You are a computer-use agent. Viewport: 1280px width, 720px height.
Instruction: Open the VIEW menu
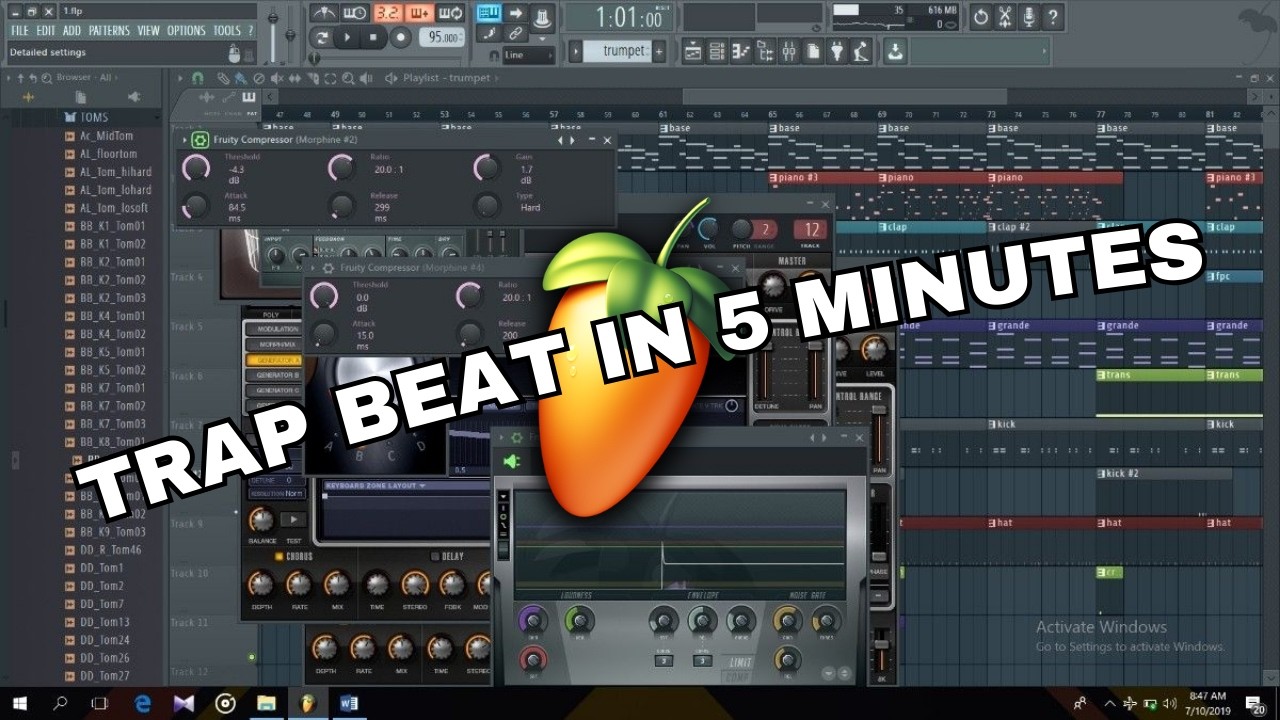coord(149,31)
